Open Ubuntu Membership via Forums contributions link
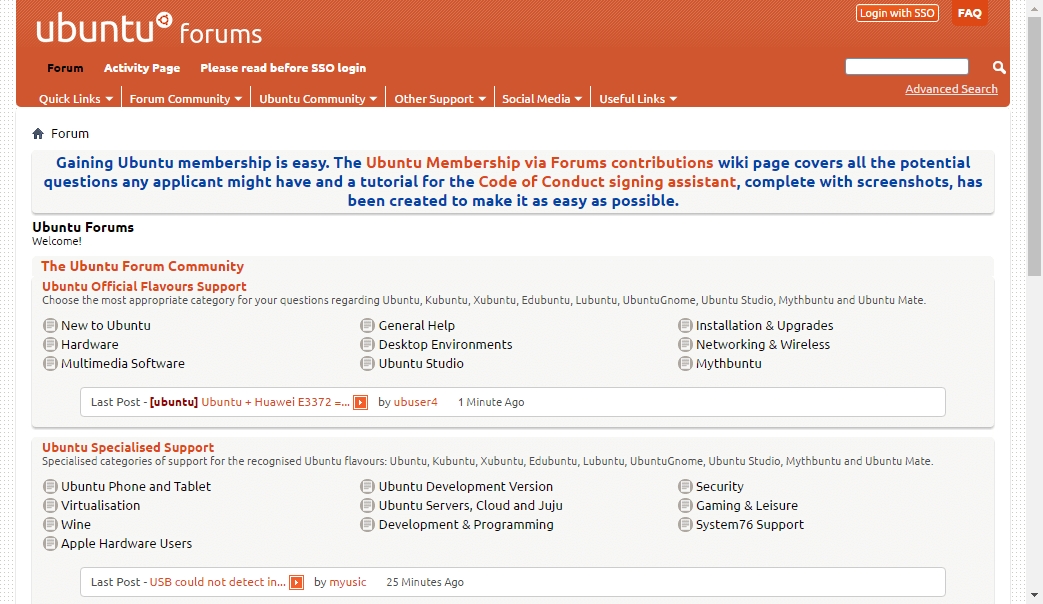1043x604 pixels. (x=539, y=163)
